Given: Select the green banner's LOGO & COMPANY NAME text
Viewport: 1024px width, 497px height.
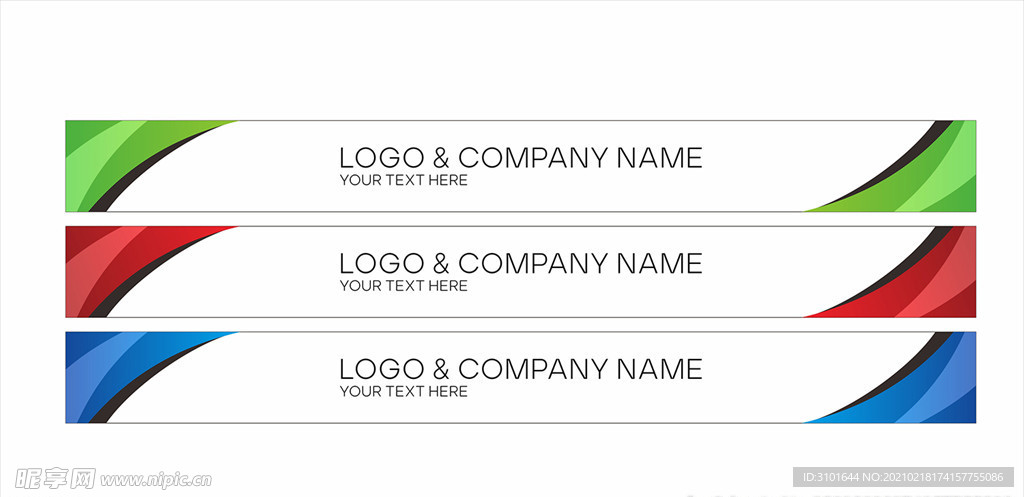Looking at the screenshot, I should [x=520, y=158].
